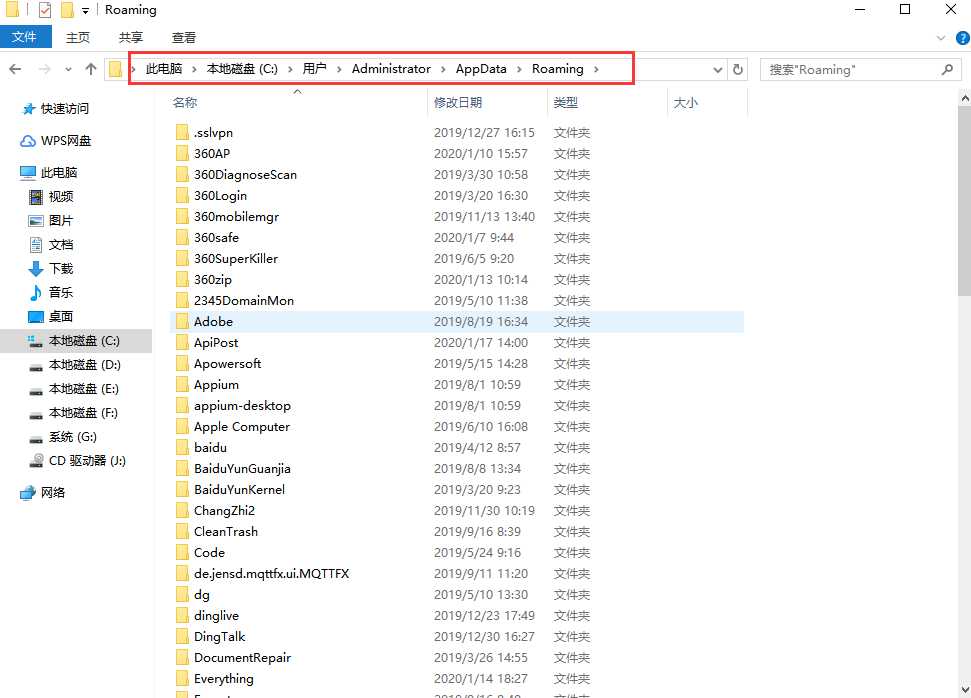Image resolution: width=971 pixels, height=698 pixels.
Task: Refresh the Roaming folder view
Action: [x=738, y=69]
